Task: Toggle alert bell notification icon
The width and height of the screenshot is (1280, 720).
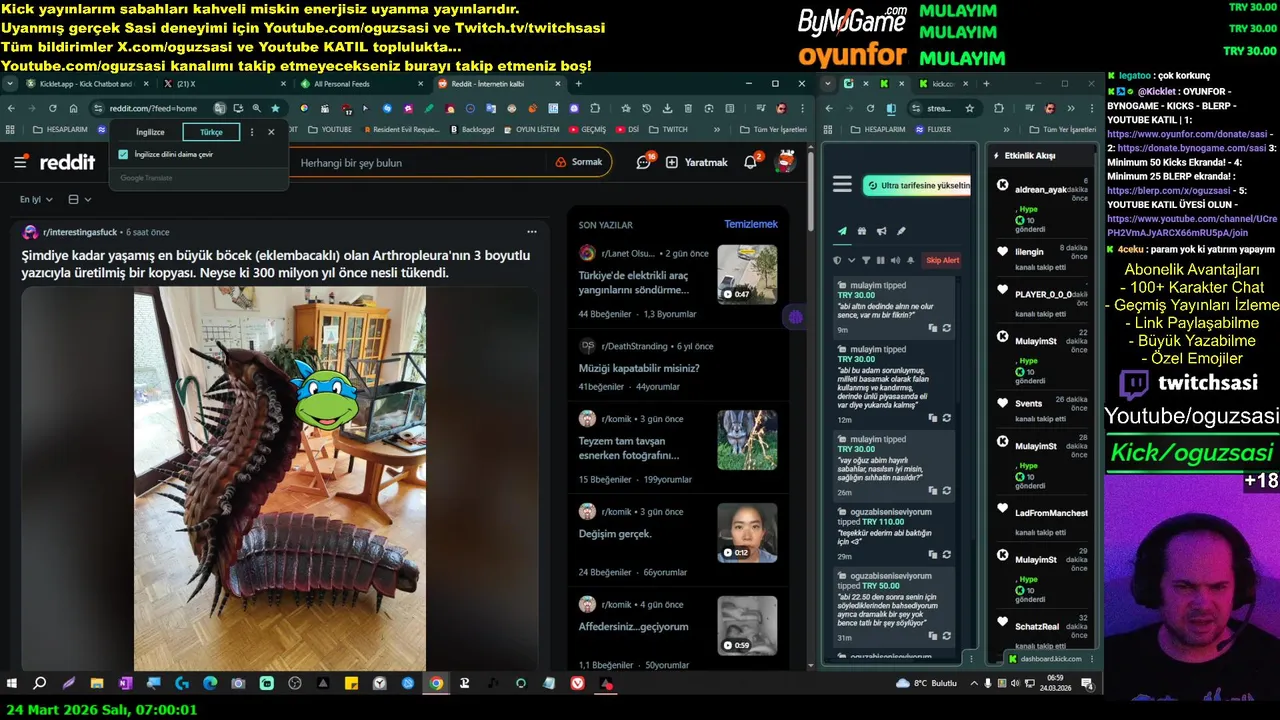Action: click(910, 260)
